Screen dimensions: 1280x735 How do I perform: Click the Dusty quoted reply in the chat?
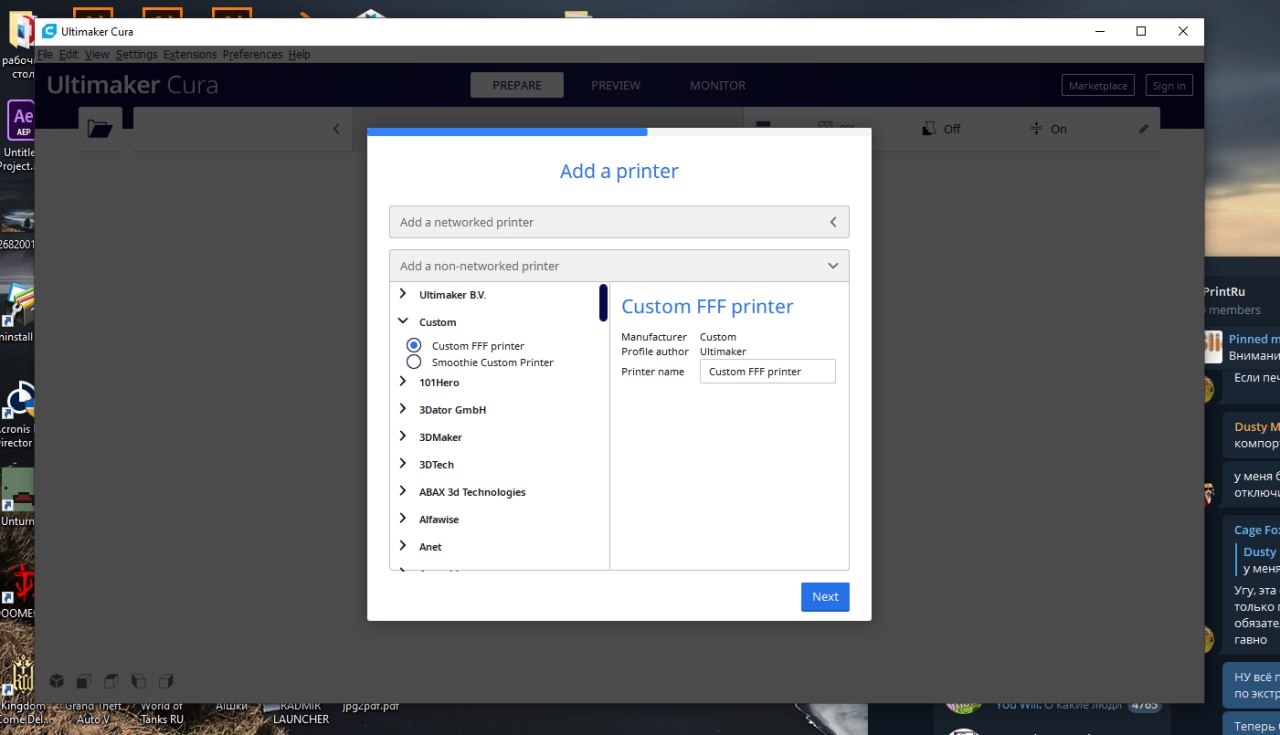pyautogui.click(x=1259, y=560)
